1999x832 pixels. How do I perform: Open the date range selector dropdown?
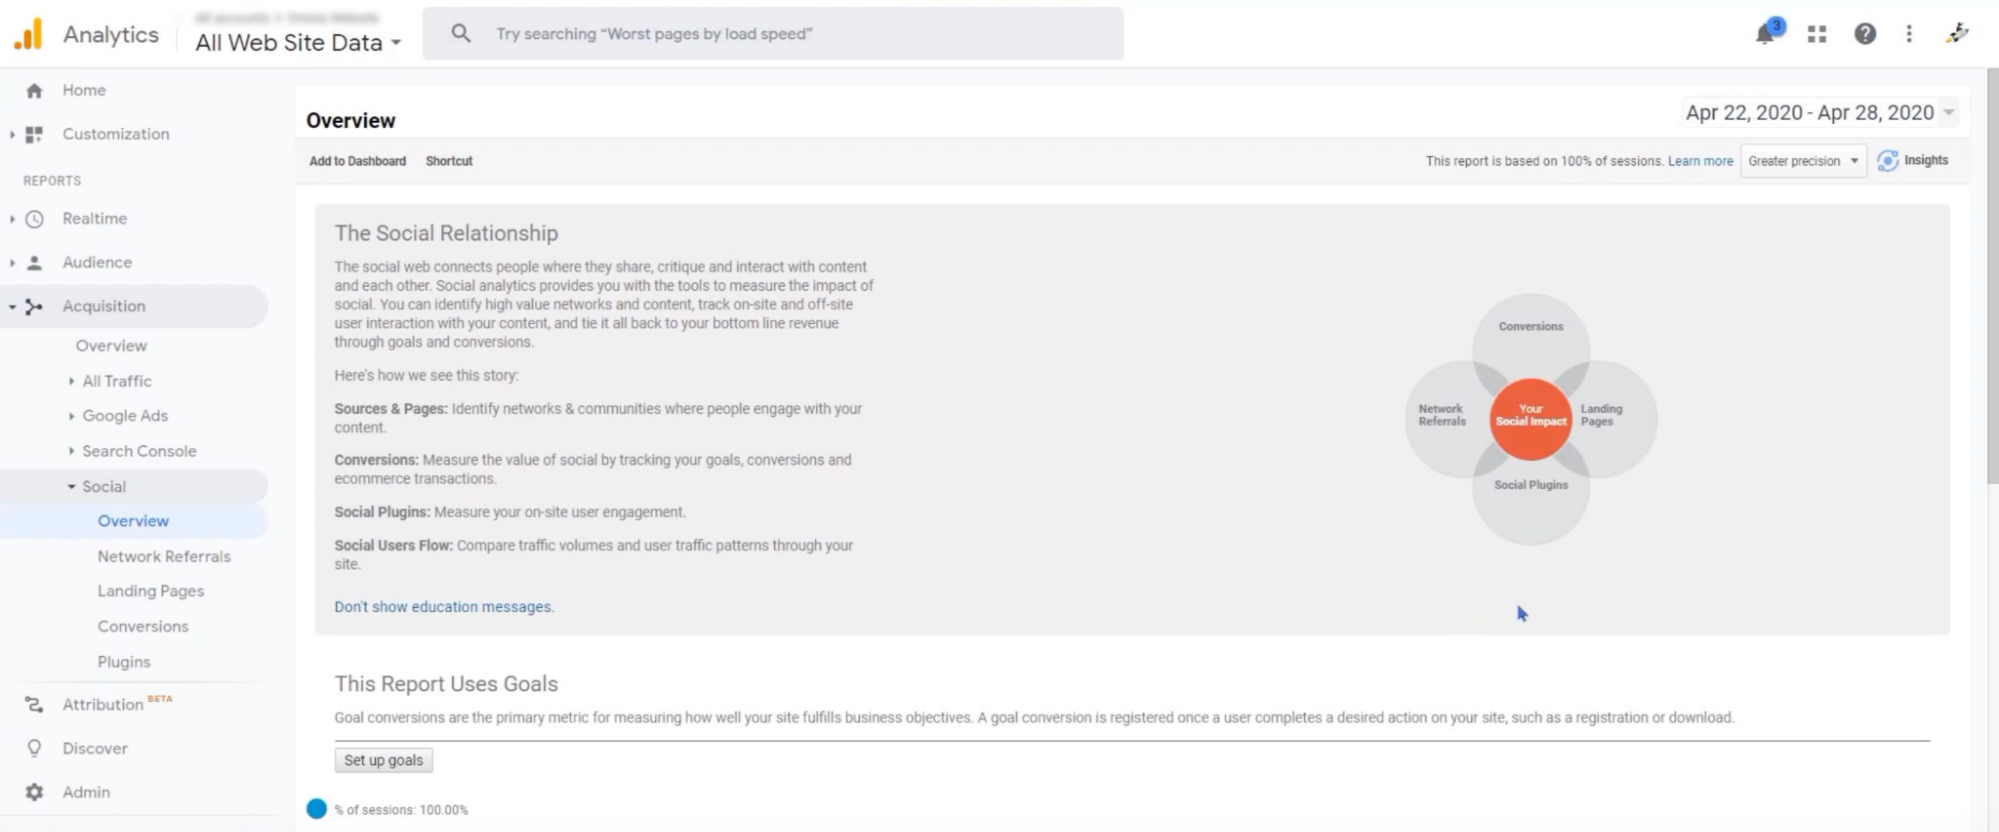[1820, 113]
